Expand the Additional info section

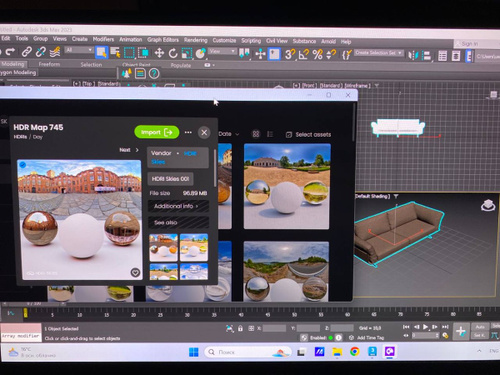[x=178, y=206]
